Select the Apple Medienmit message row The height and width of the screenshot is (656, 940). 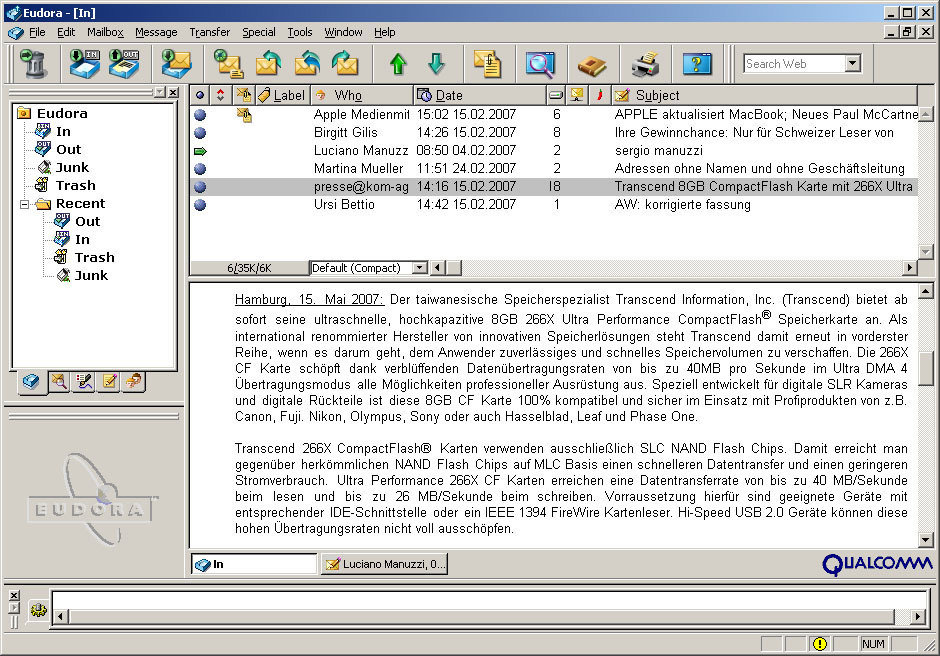click(x=554, y=115)
